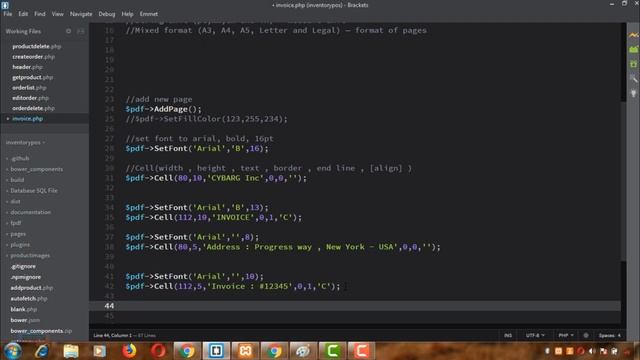Image resolution: width=640 pixels, height=360 pixels.
Task: Select editorder.php in Working Files
Action: click(x=31, y=98)
